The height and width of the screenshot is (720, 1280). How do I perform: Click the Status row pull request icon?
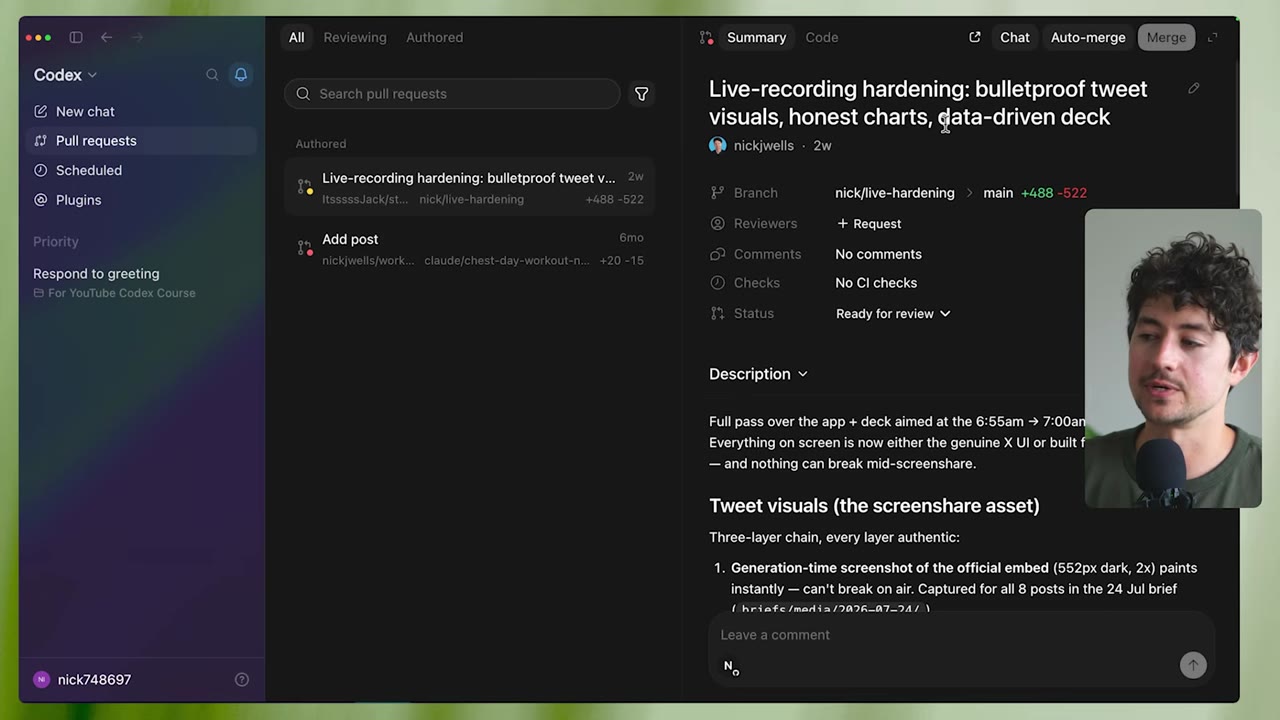[717, 314]
